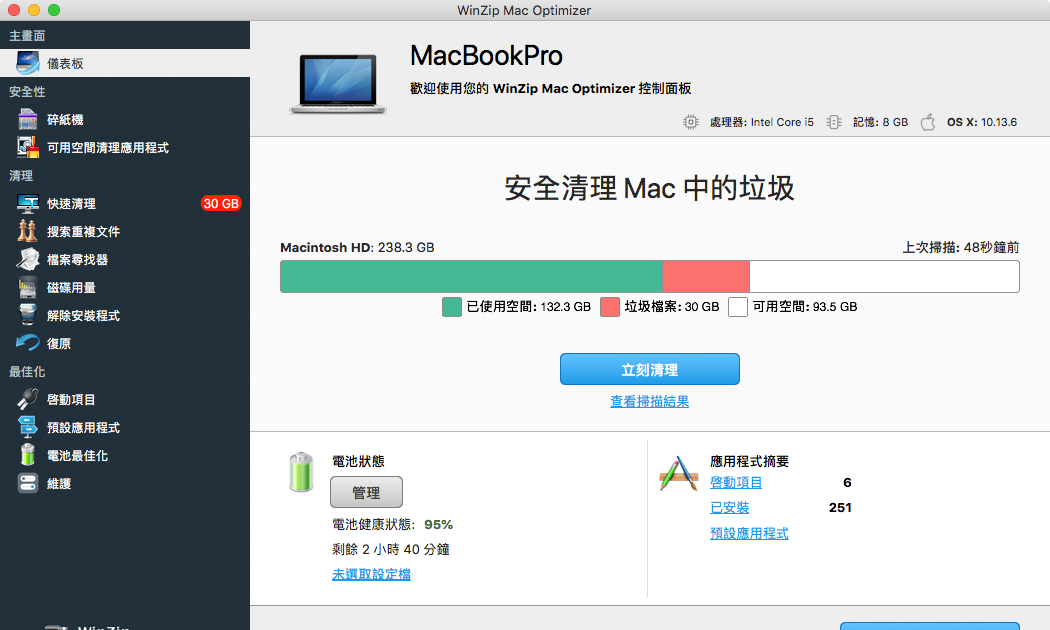Select 磁碟用量 sidebar entry

(x=125, y=287)
